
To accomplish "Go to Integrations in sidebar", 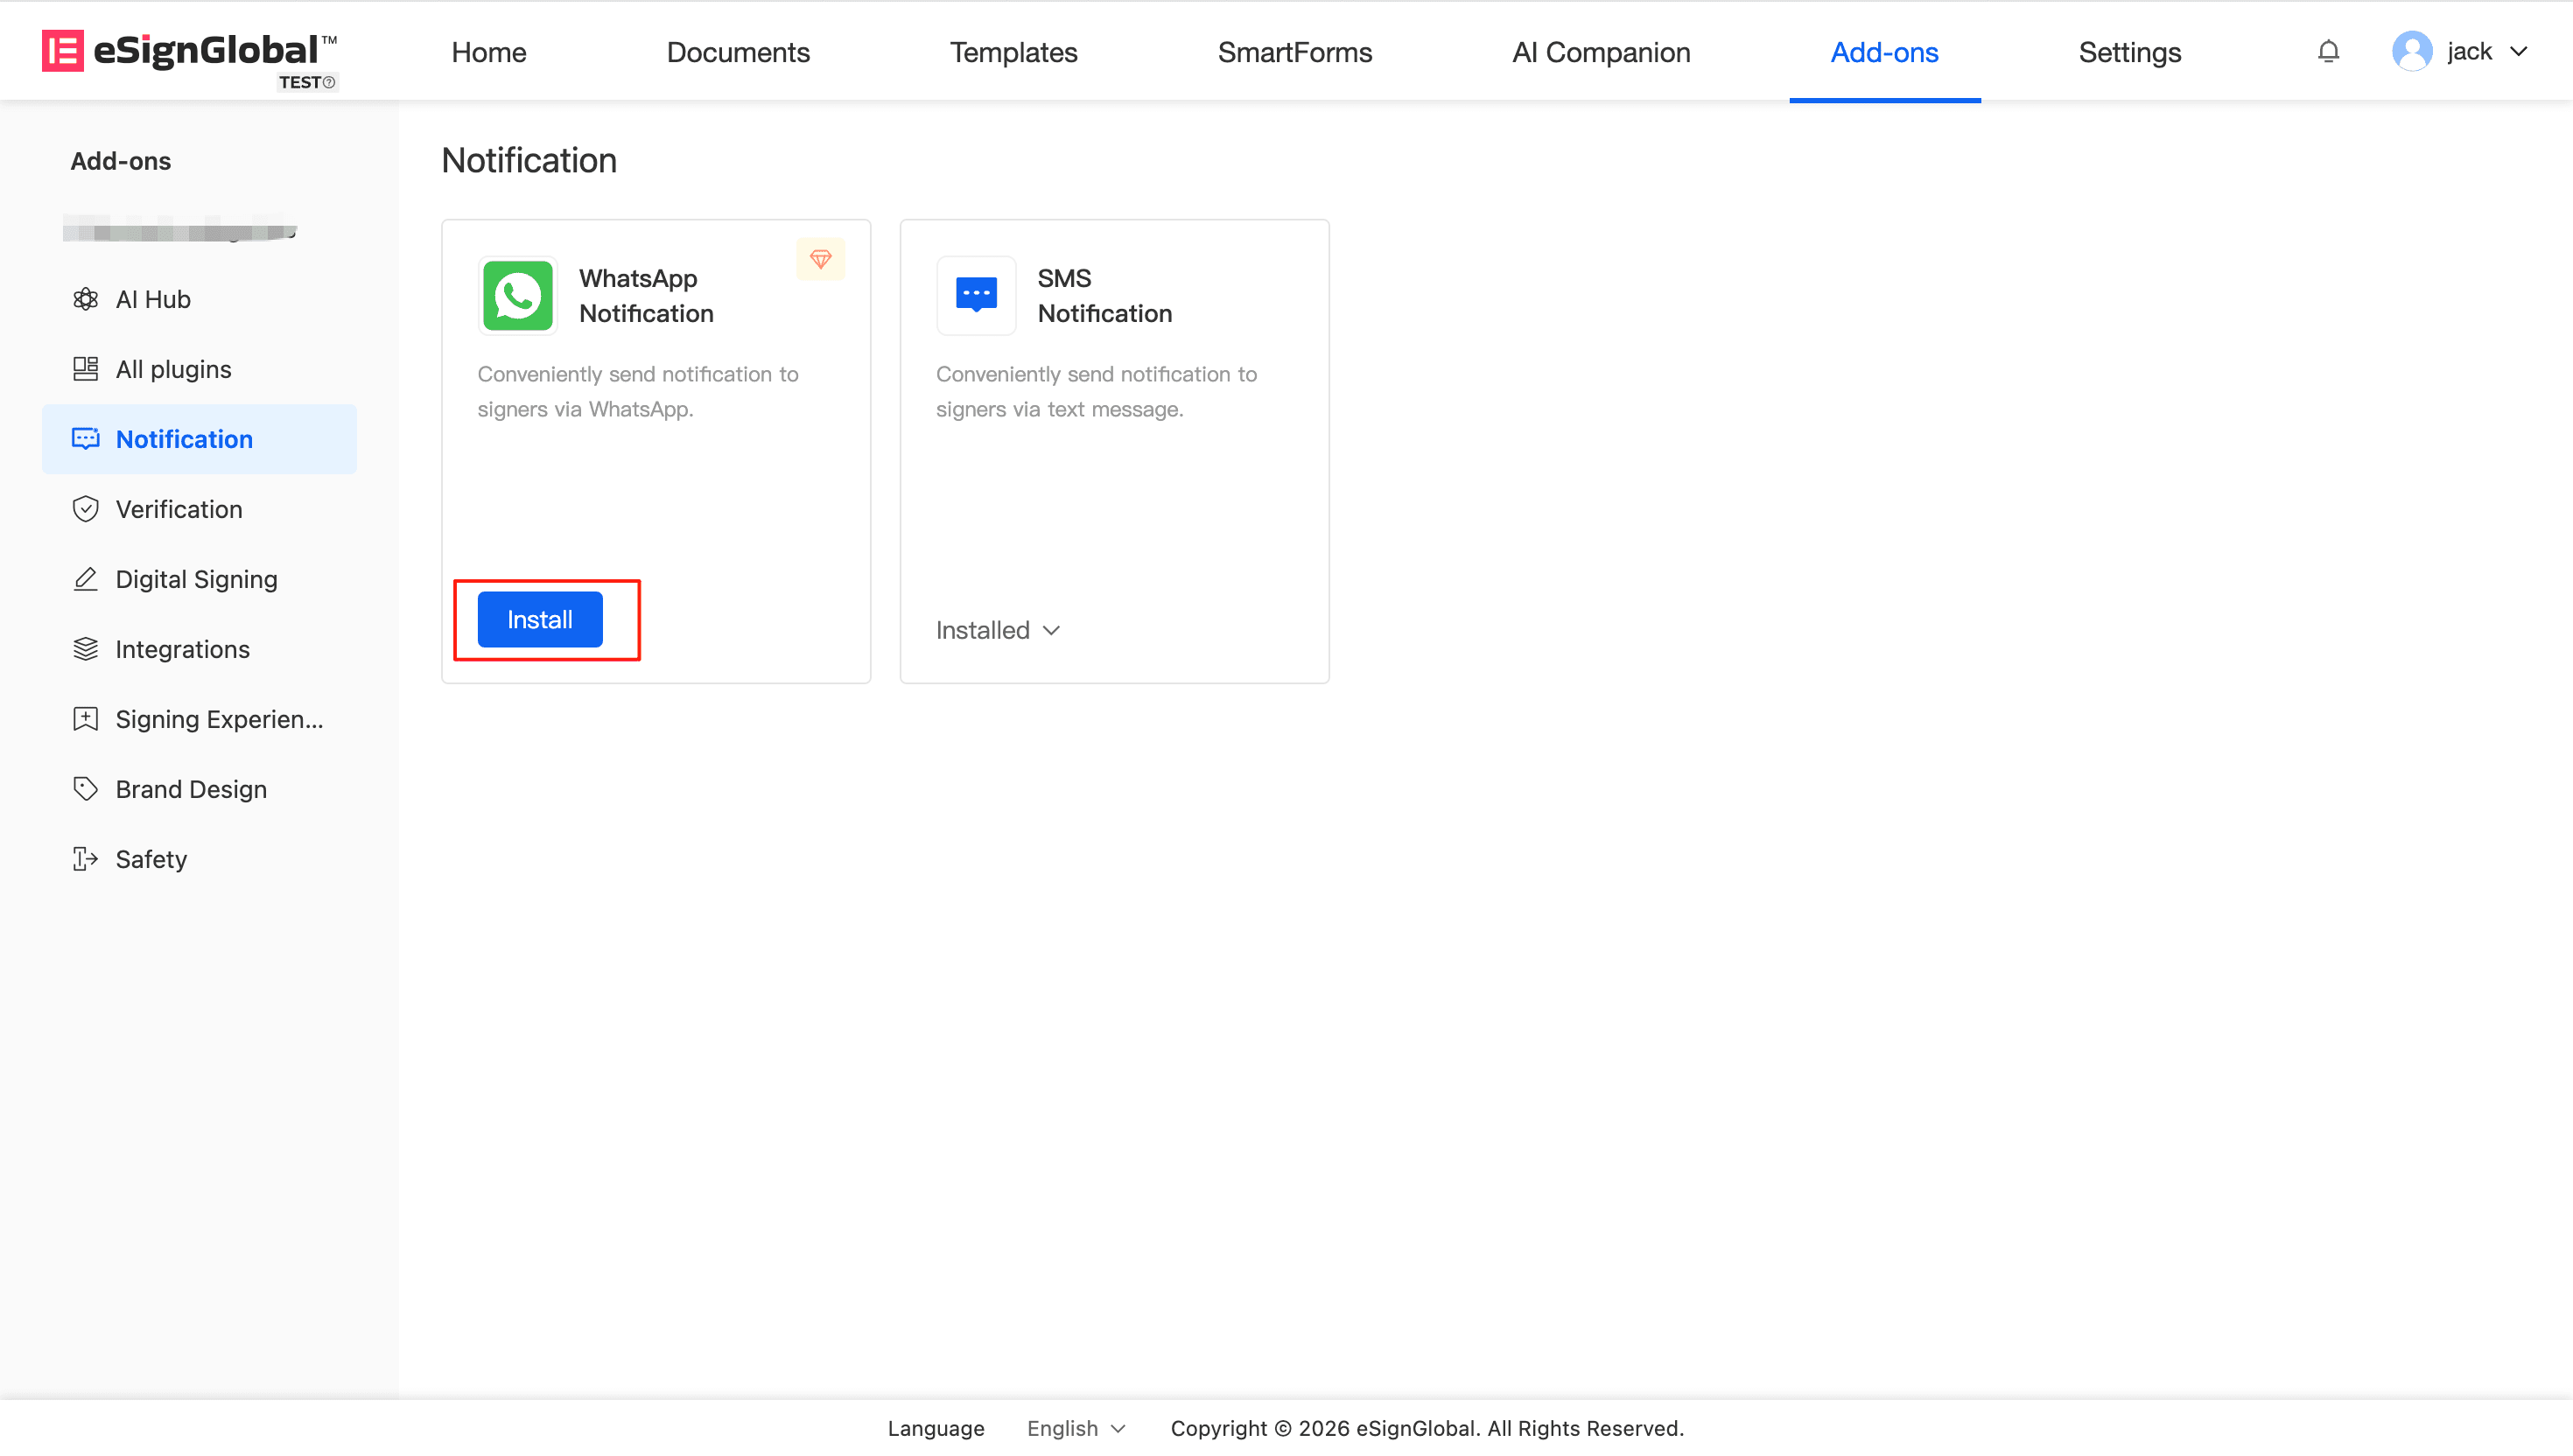I will point(182,649).
